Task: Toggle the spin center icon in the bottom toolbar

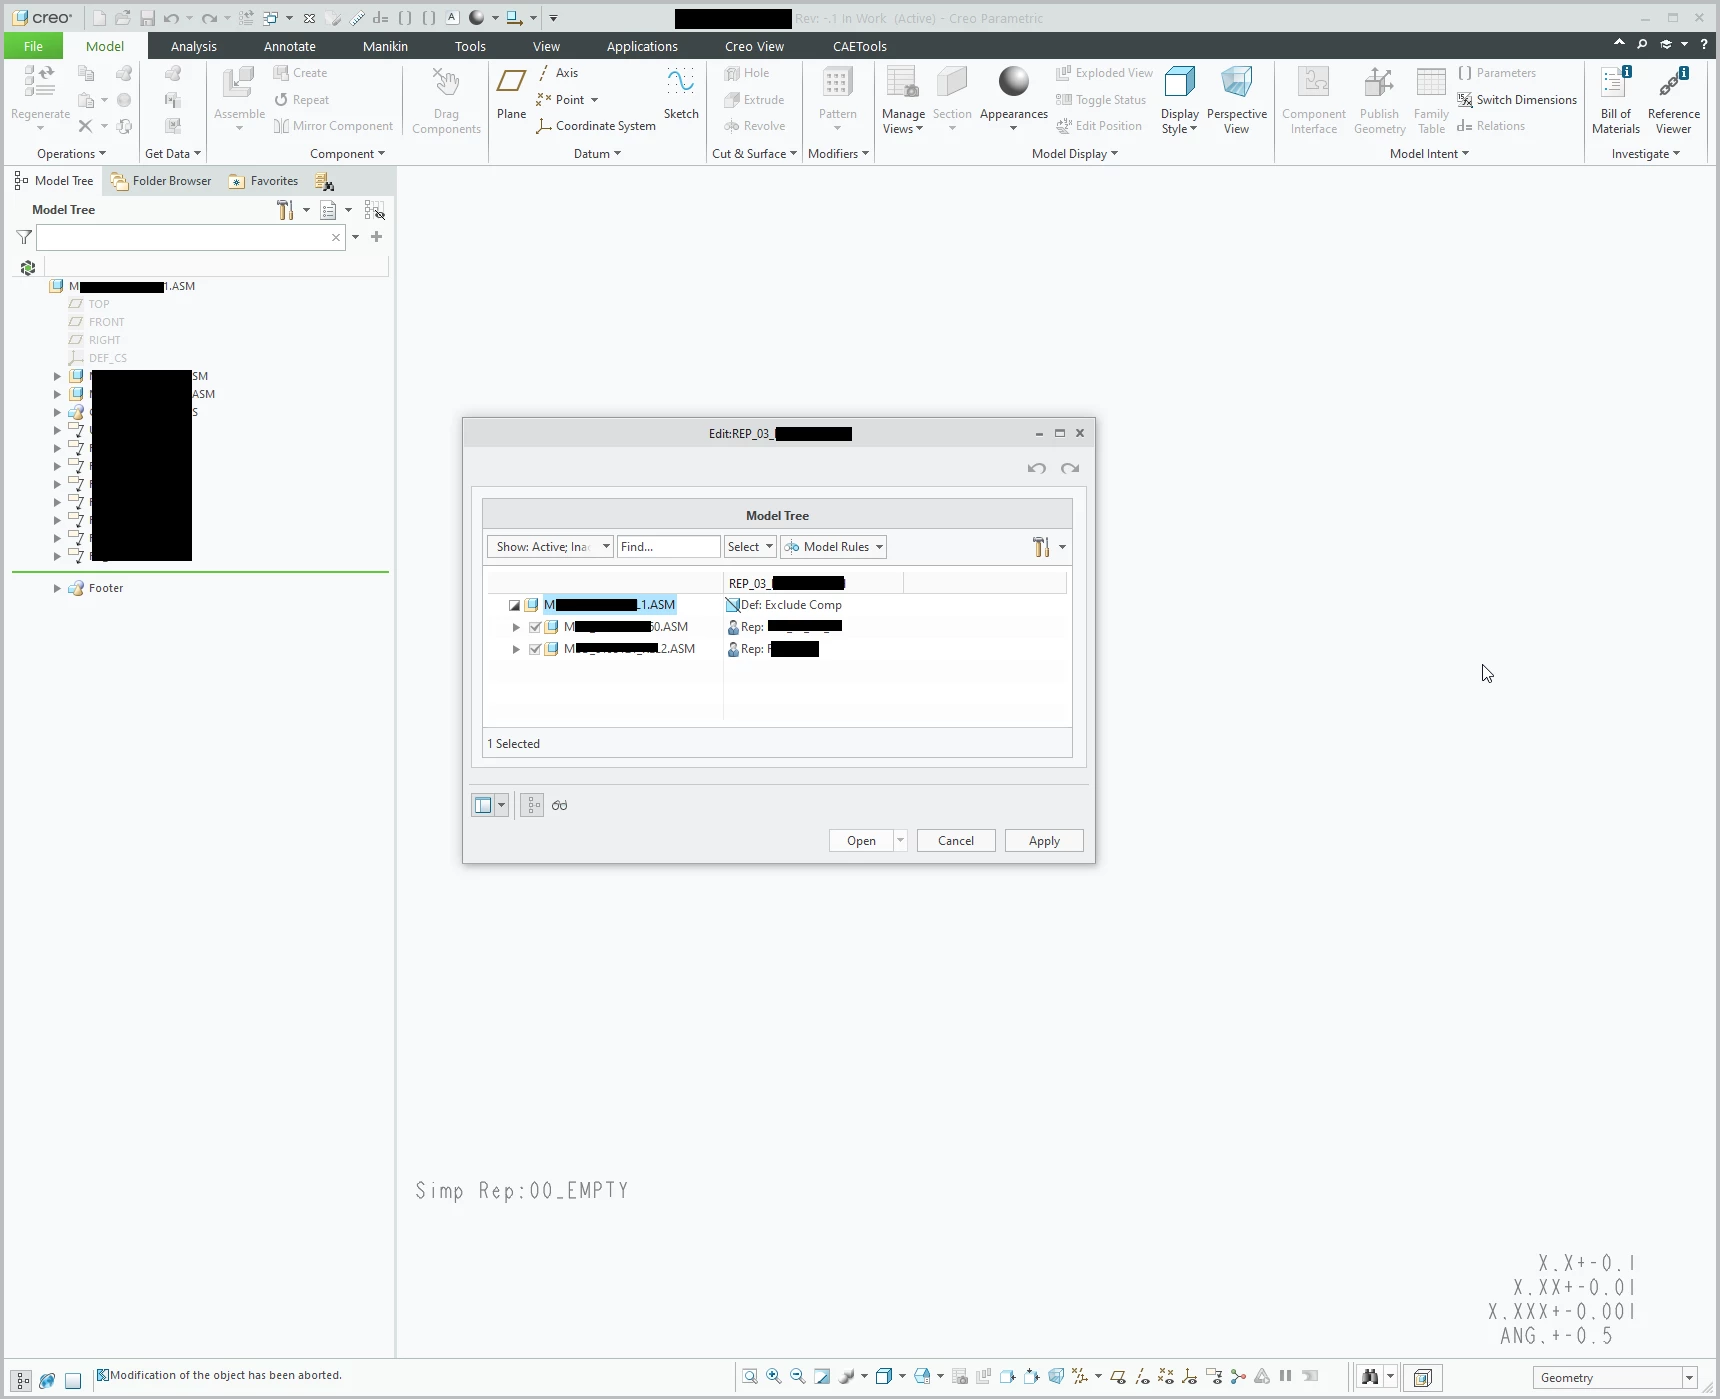Action: coord(1238,1377)
